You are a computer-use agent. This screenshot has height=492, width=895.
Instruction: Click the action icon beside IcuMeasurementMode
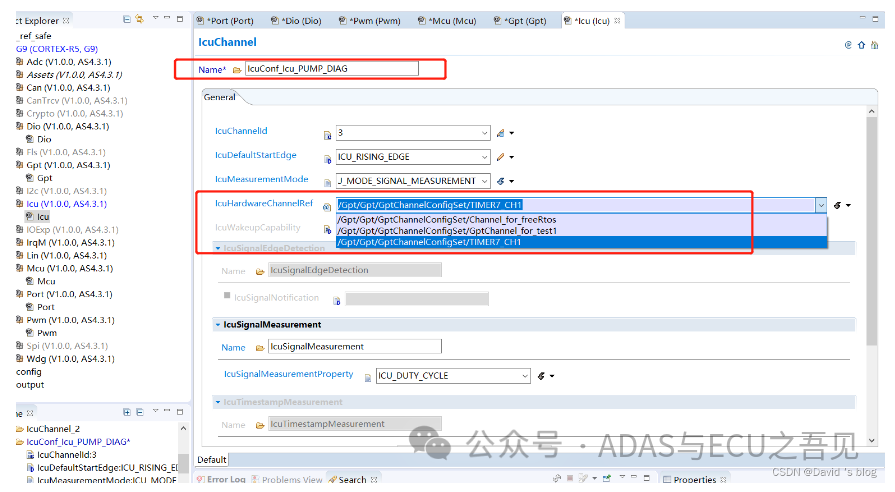[x=501, y=181]
